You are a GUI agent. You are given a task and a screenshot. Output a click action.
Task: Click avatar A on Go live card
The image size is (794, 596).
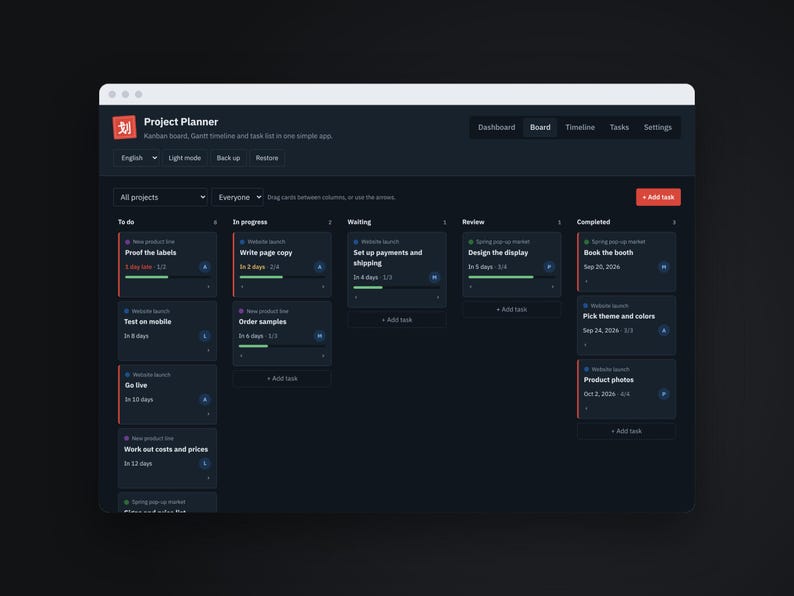tap(205, 400)
